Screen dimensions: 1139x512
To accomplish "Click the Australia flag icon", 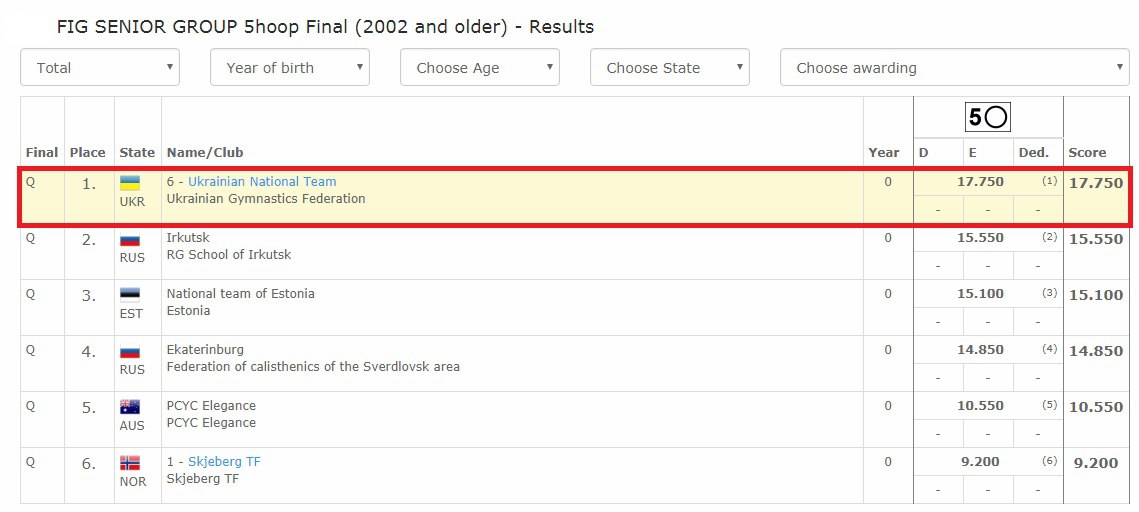I will point(130,407).
